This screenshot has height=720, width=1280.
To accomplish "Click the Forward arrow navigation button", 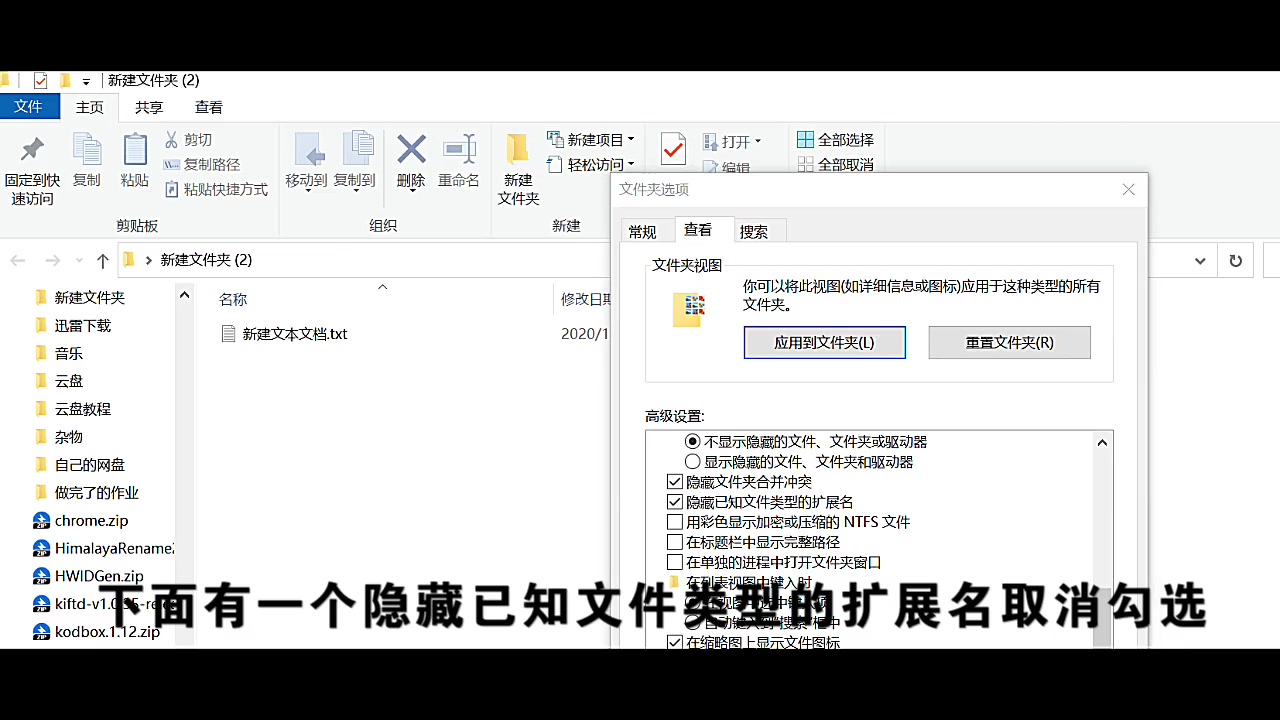I will click(53, 260).
